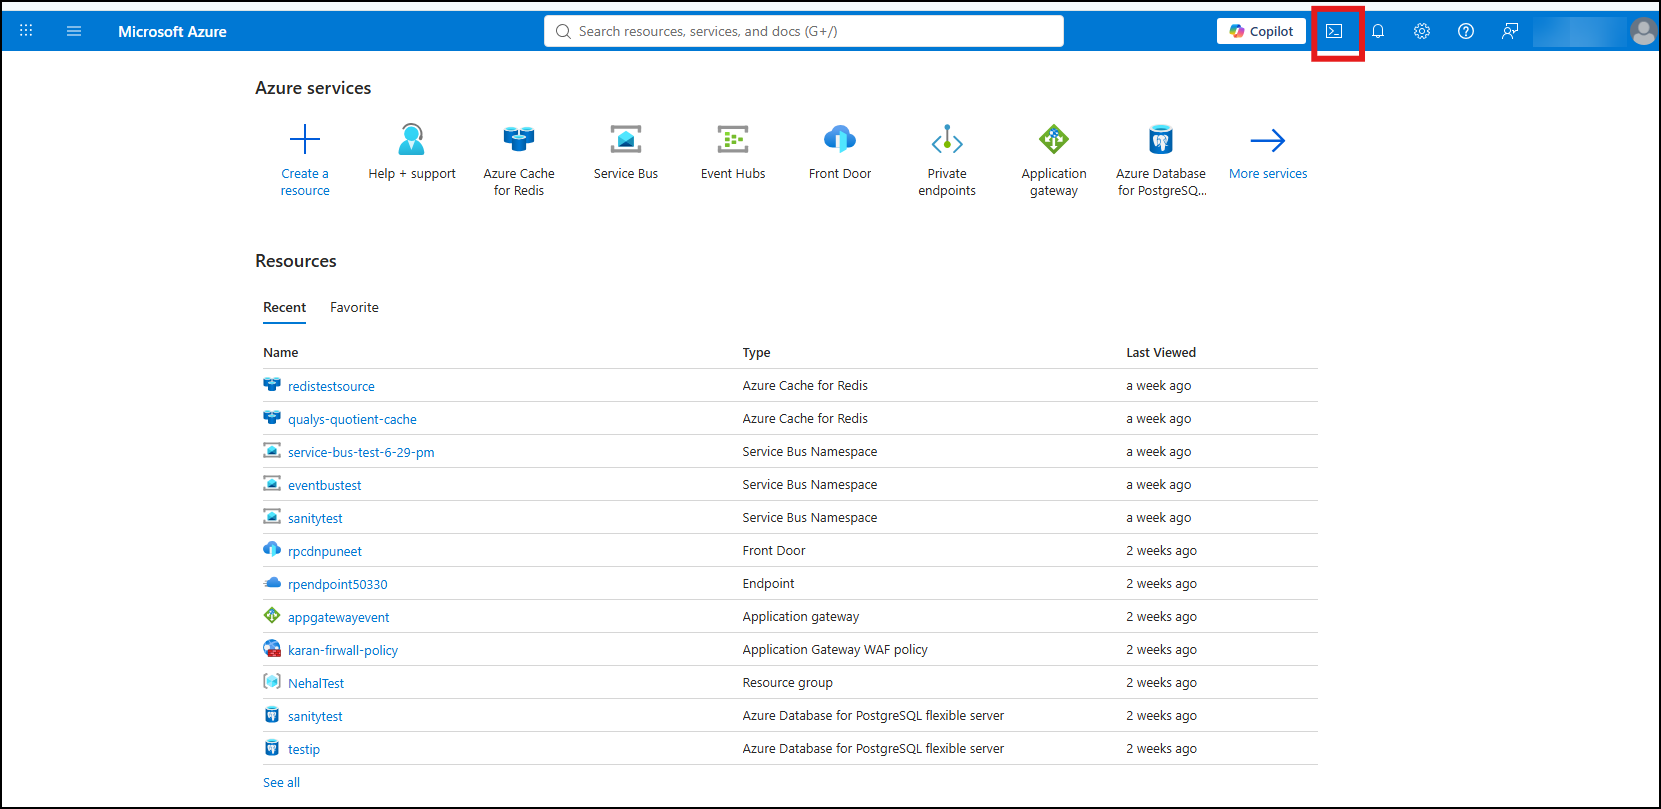
Task: Open the sanitytest Service Bus Namespace resource
Action: (x=315, y=518)
